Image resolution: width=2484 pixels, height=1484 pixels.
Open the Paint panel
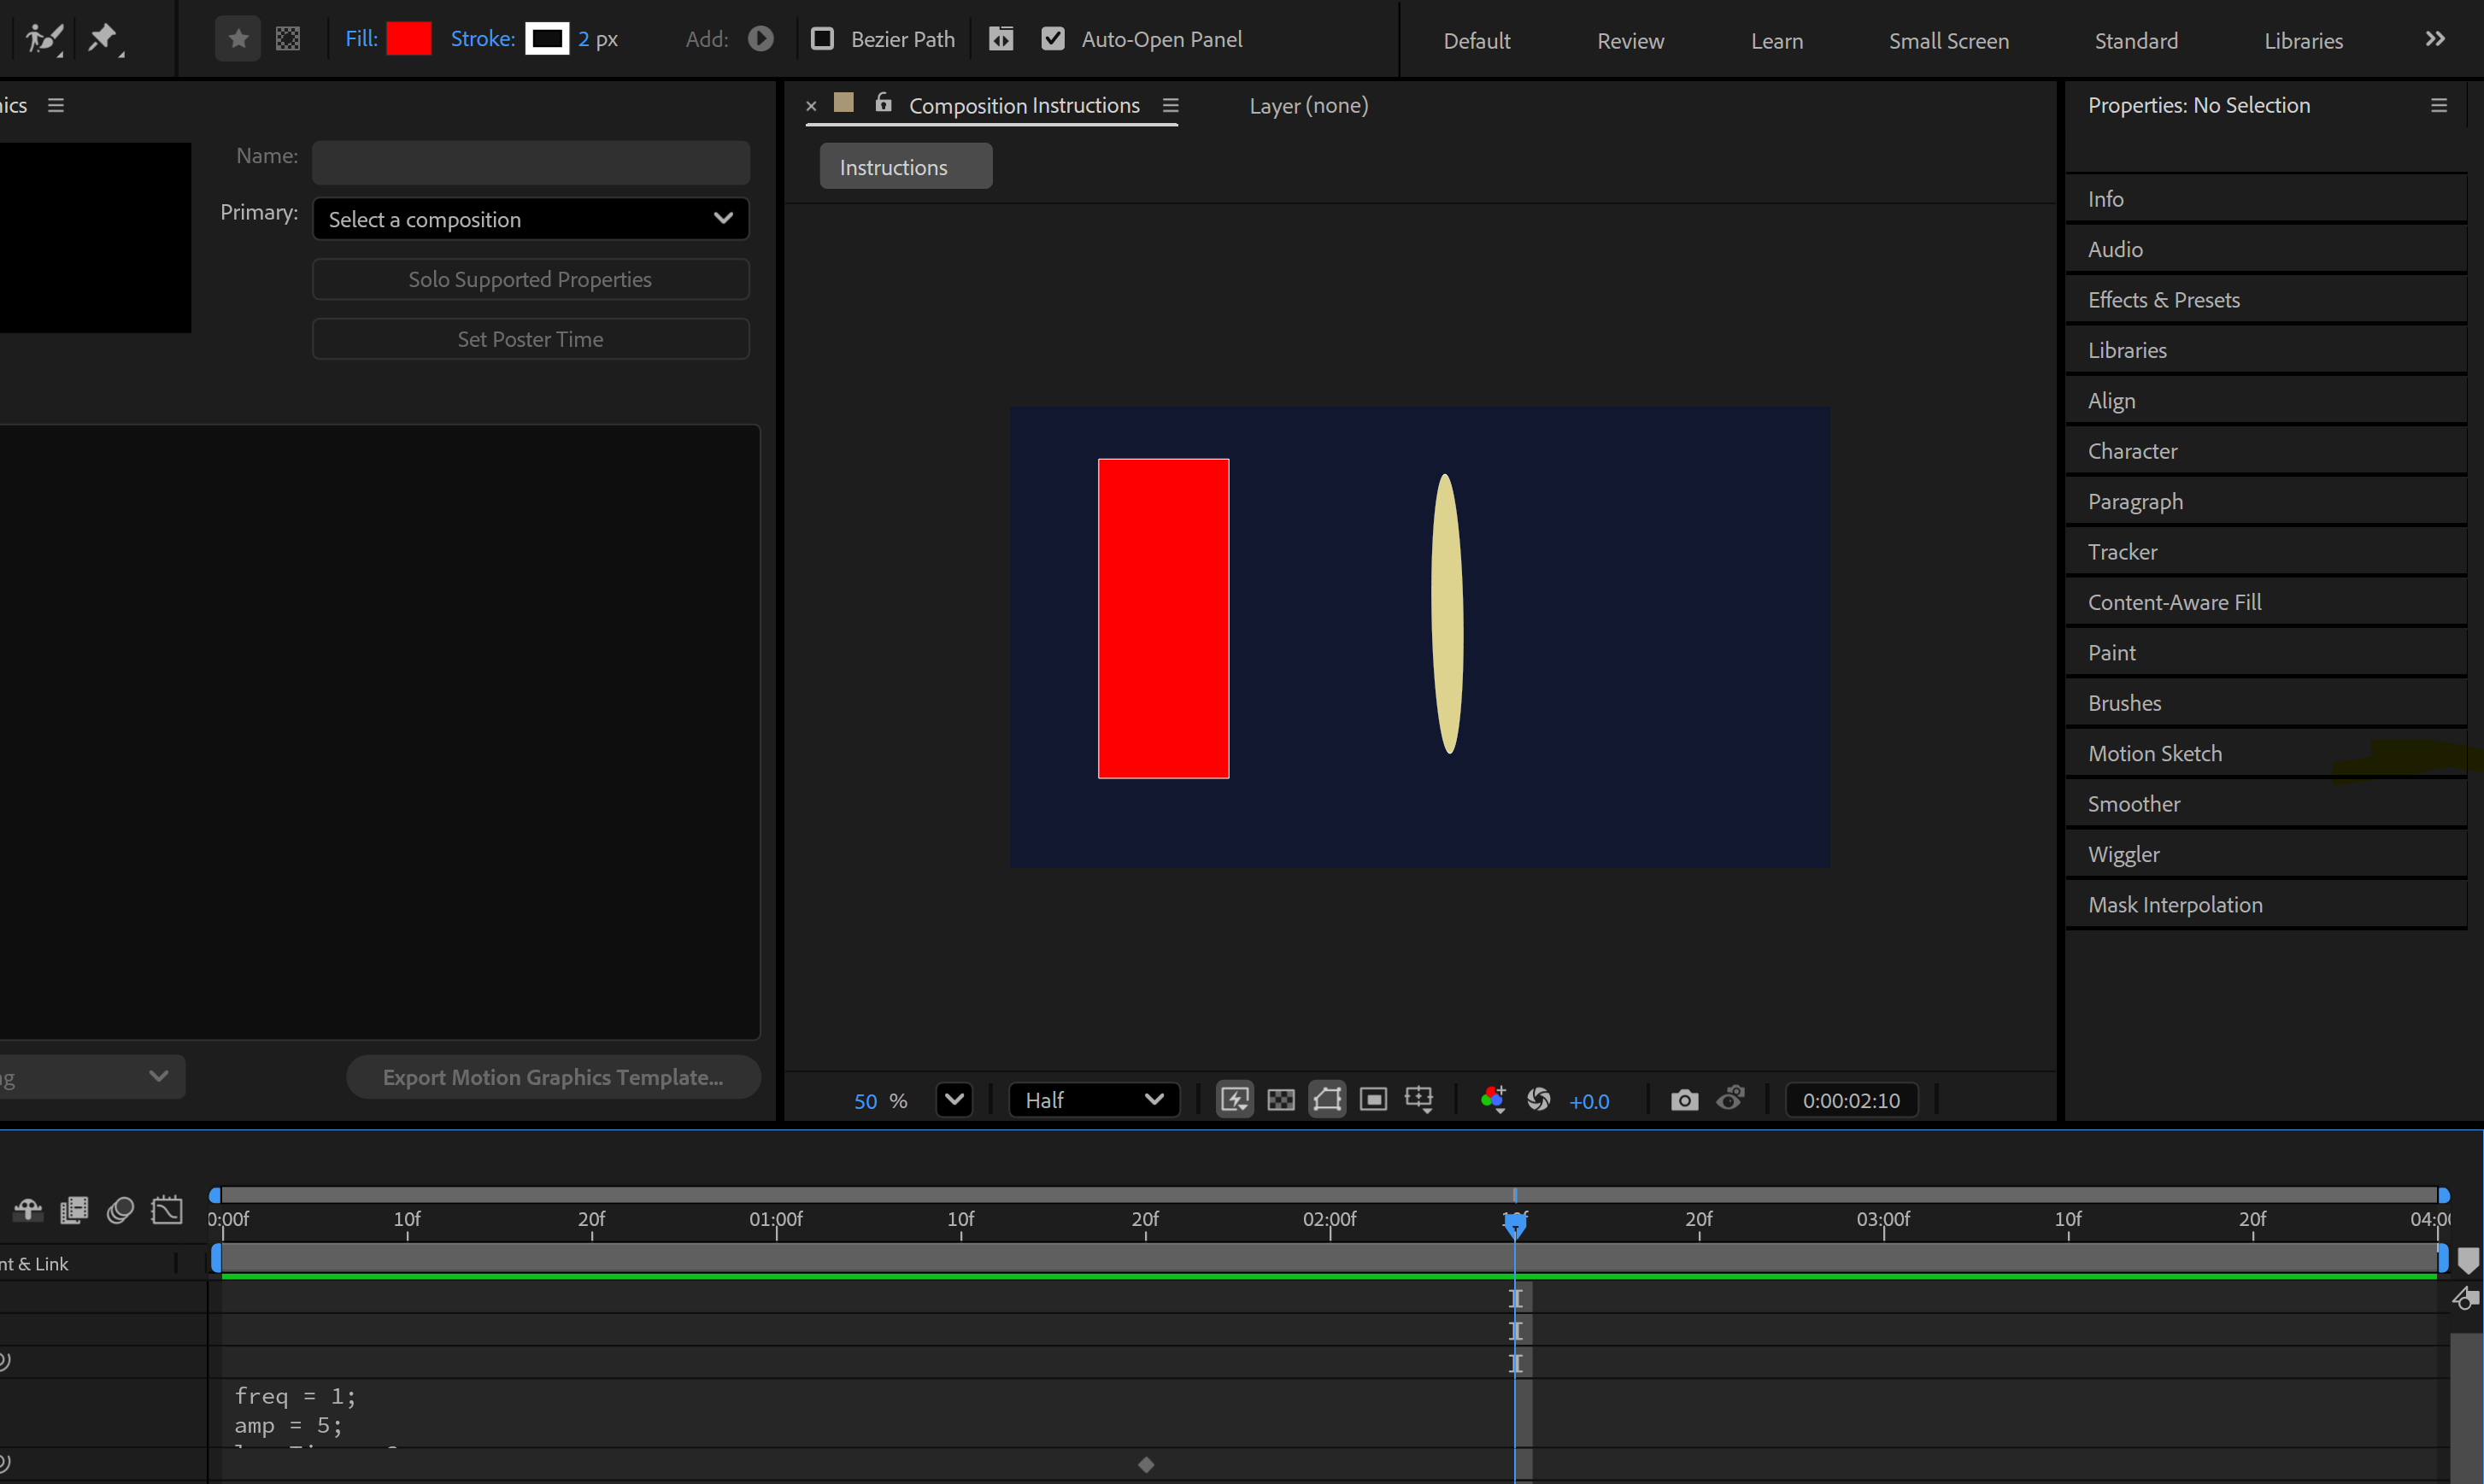[2266, 653]
